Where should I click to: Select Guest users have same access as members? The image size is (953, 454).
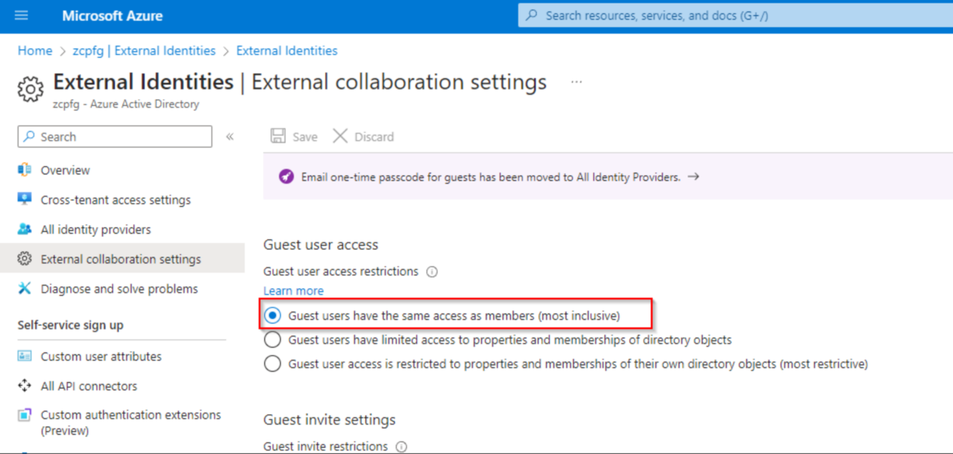coord(273,316)
